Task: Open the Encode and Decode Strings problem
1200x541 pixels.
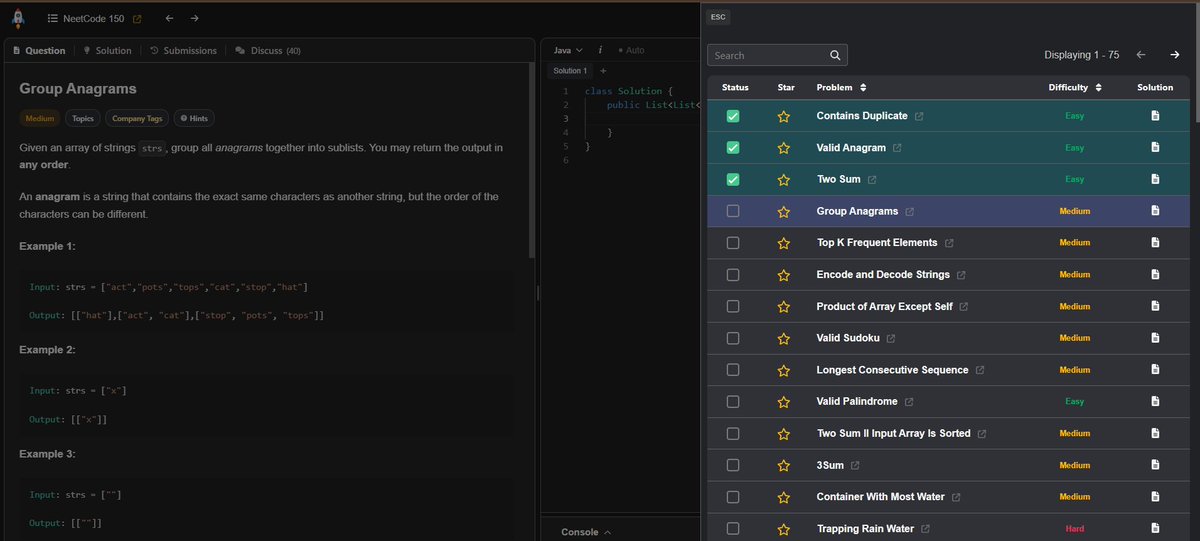Action: click(883, 275)
